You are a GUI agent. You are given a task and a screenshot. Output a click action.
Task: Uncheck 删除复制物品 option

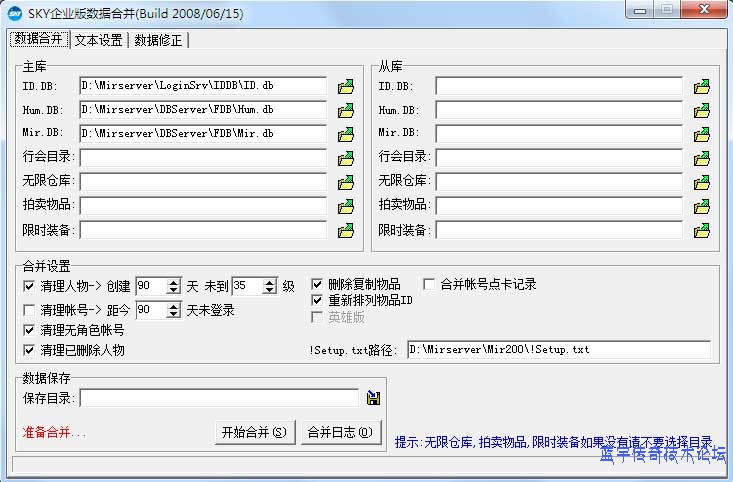pyautogui.click(x=318, y=284)
